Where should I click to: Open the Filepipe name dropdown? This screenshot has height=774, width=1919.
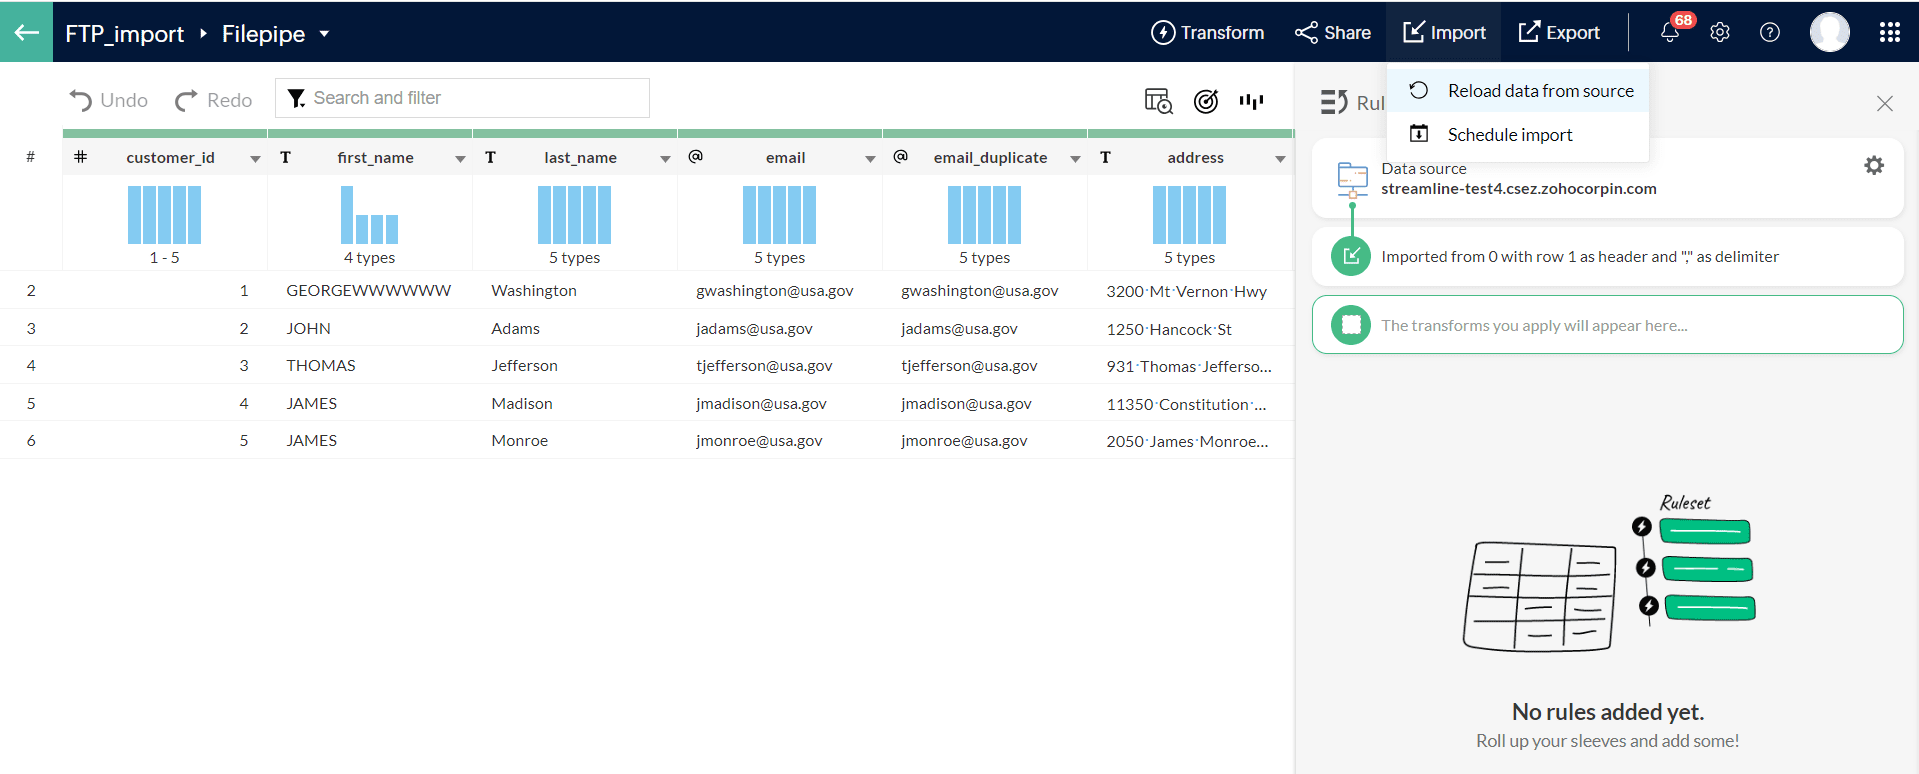[324, 34]
